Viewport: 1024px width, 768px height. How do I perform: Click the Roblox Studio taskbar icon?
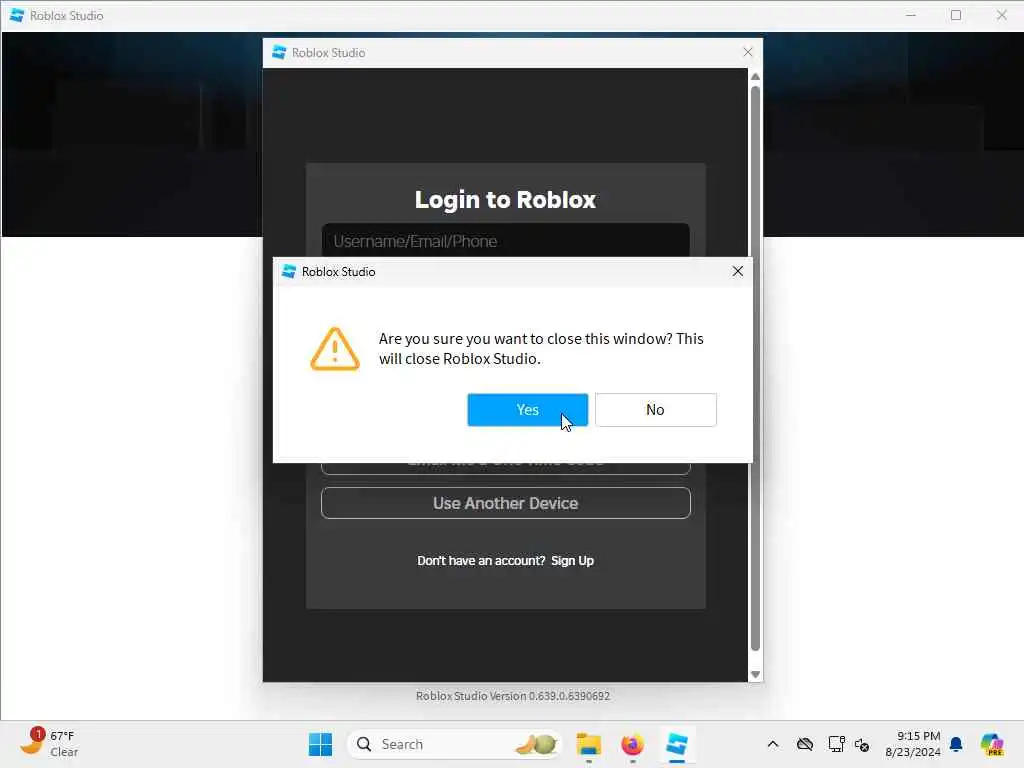(x=677, y=744)
